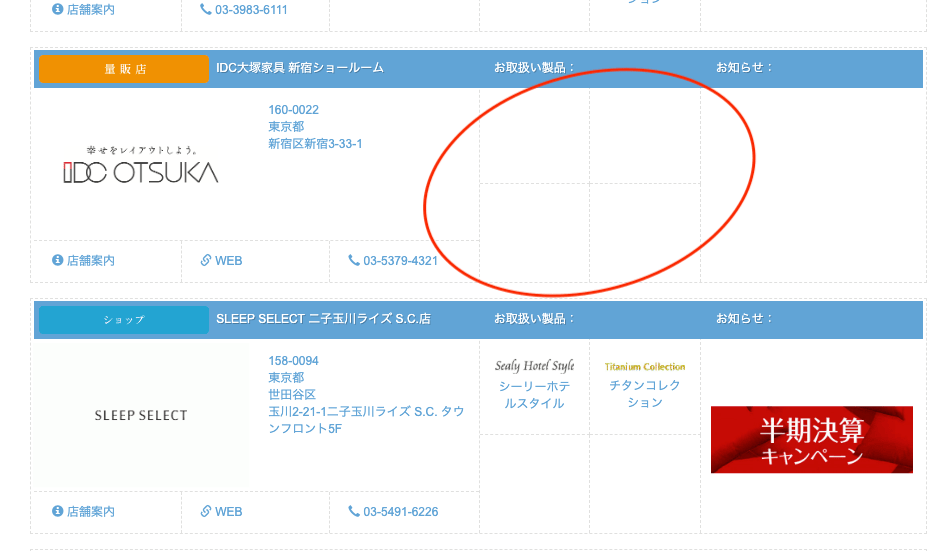The image size is (933, 551).
Task: Click postal code 160-0022
Action: pyautogui.click(x=293, y=109)
